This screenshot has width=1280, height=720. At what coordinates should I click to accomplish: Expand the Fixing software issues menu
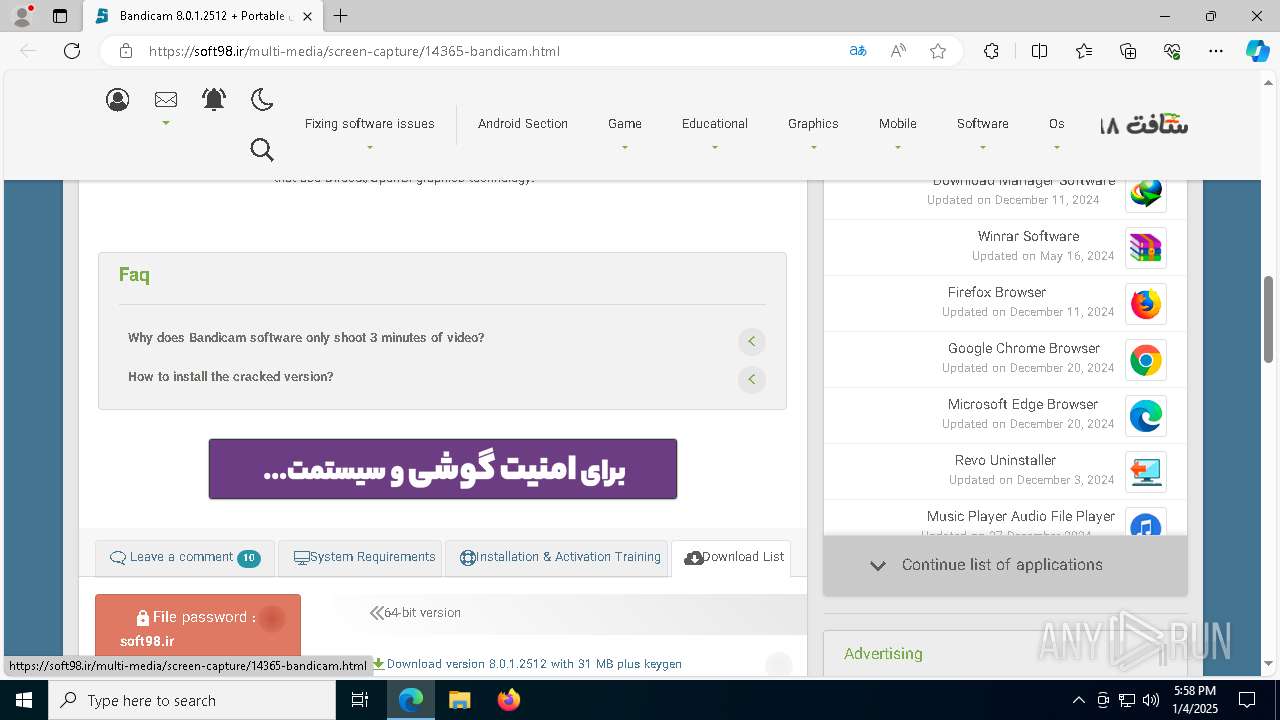click(x=369, y=124)
